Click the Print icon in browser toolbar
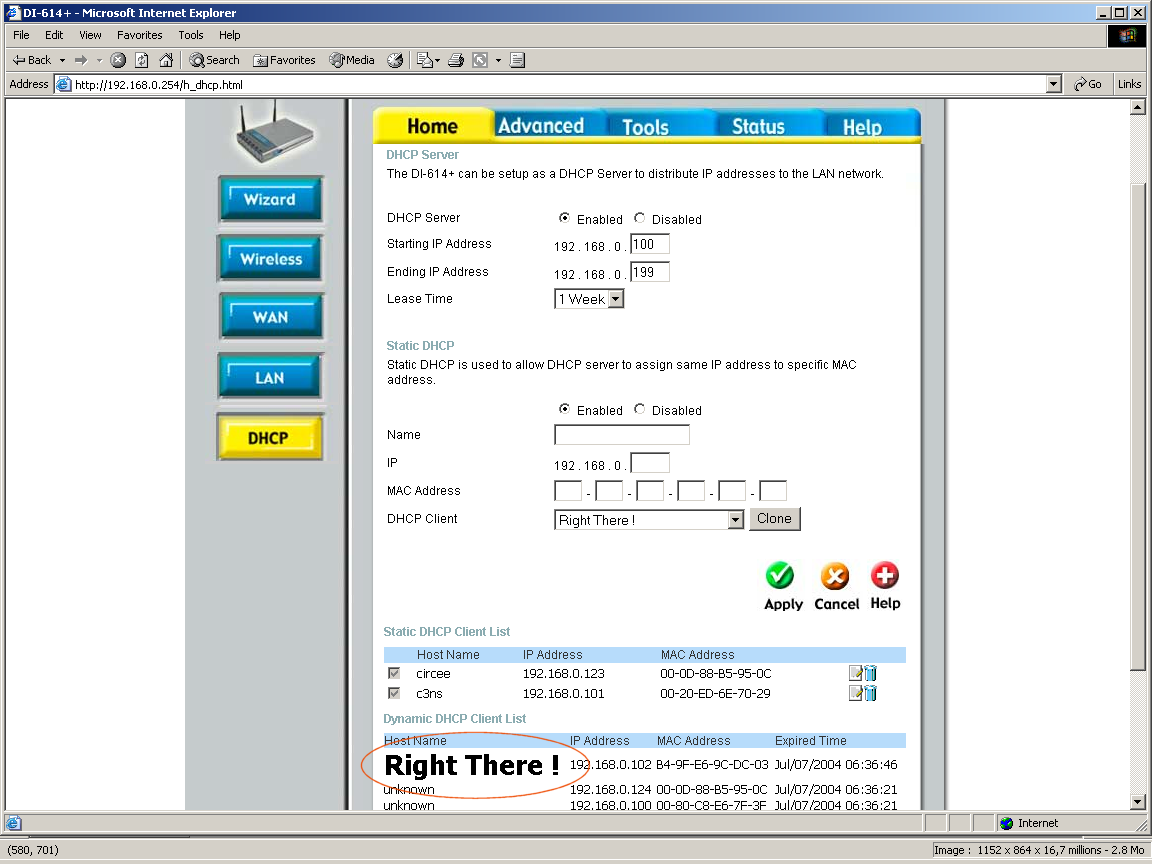This screenshot has width=1152, height=864. coord(456,60)
